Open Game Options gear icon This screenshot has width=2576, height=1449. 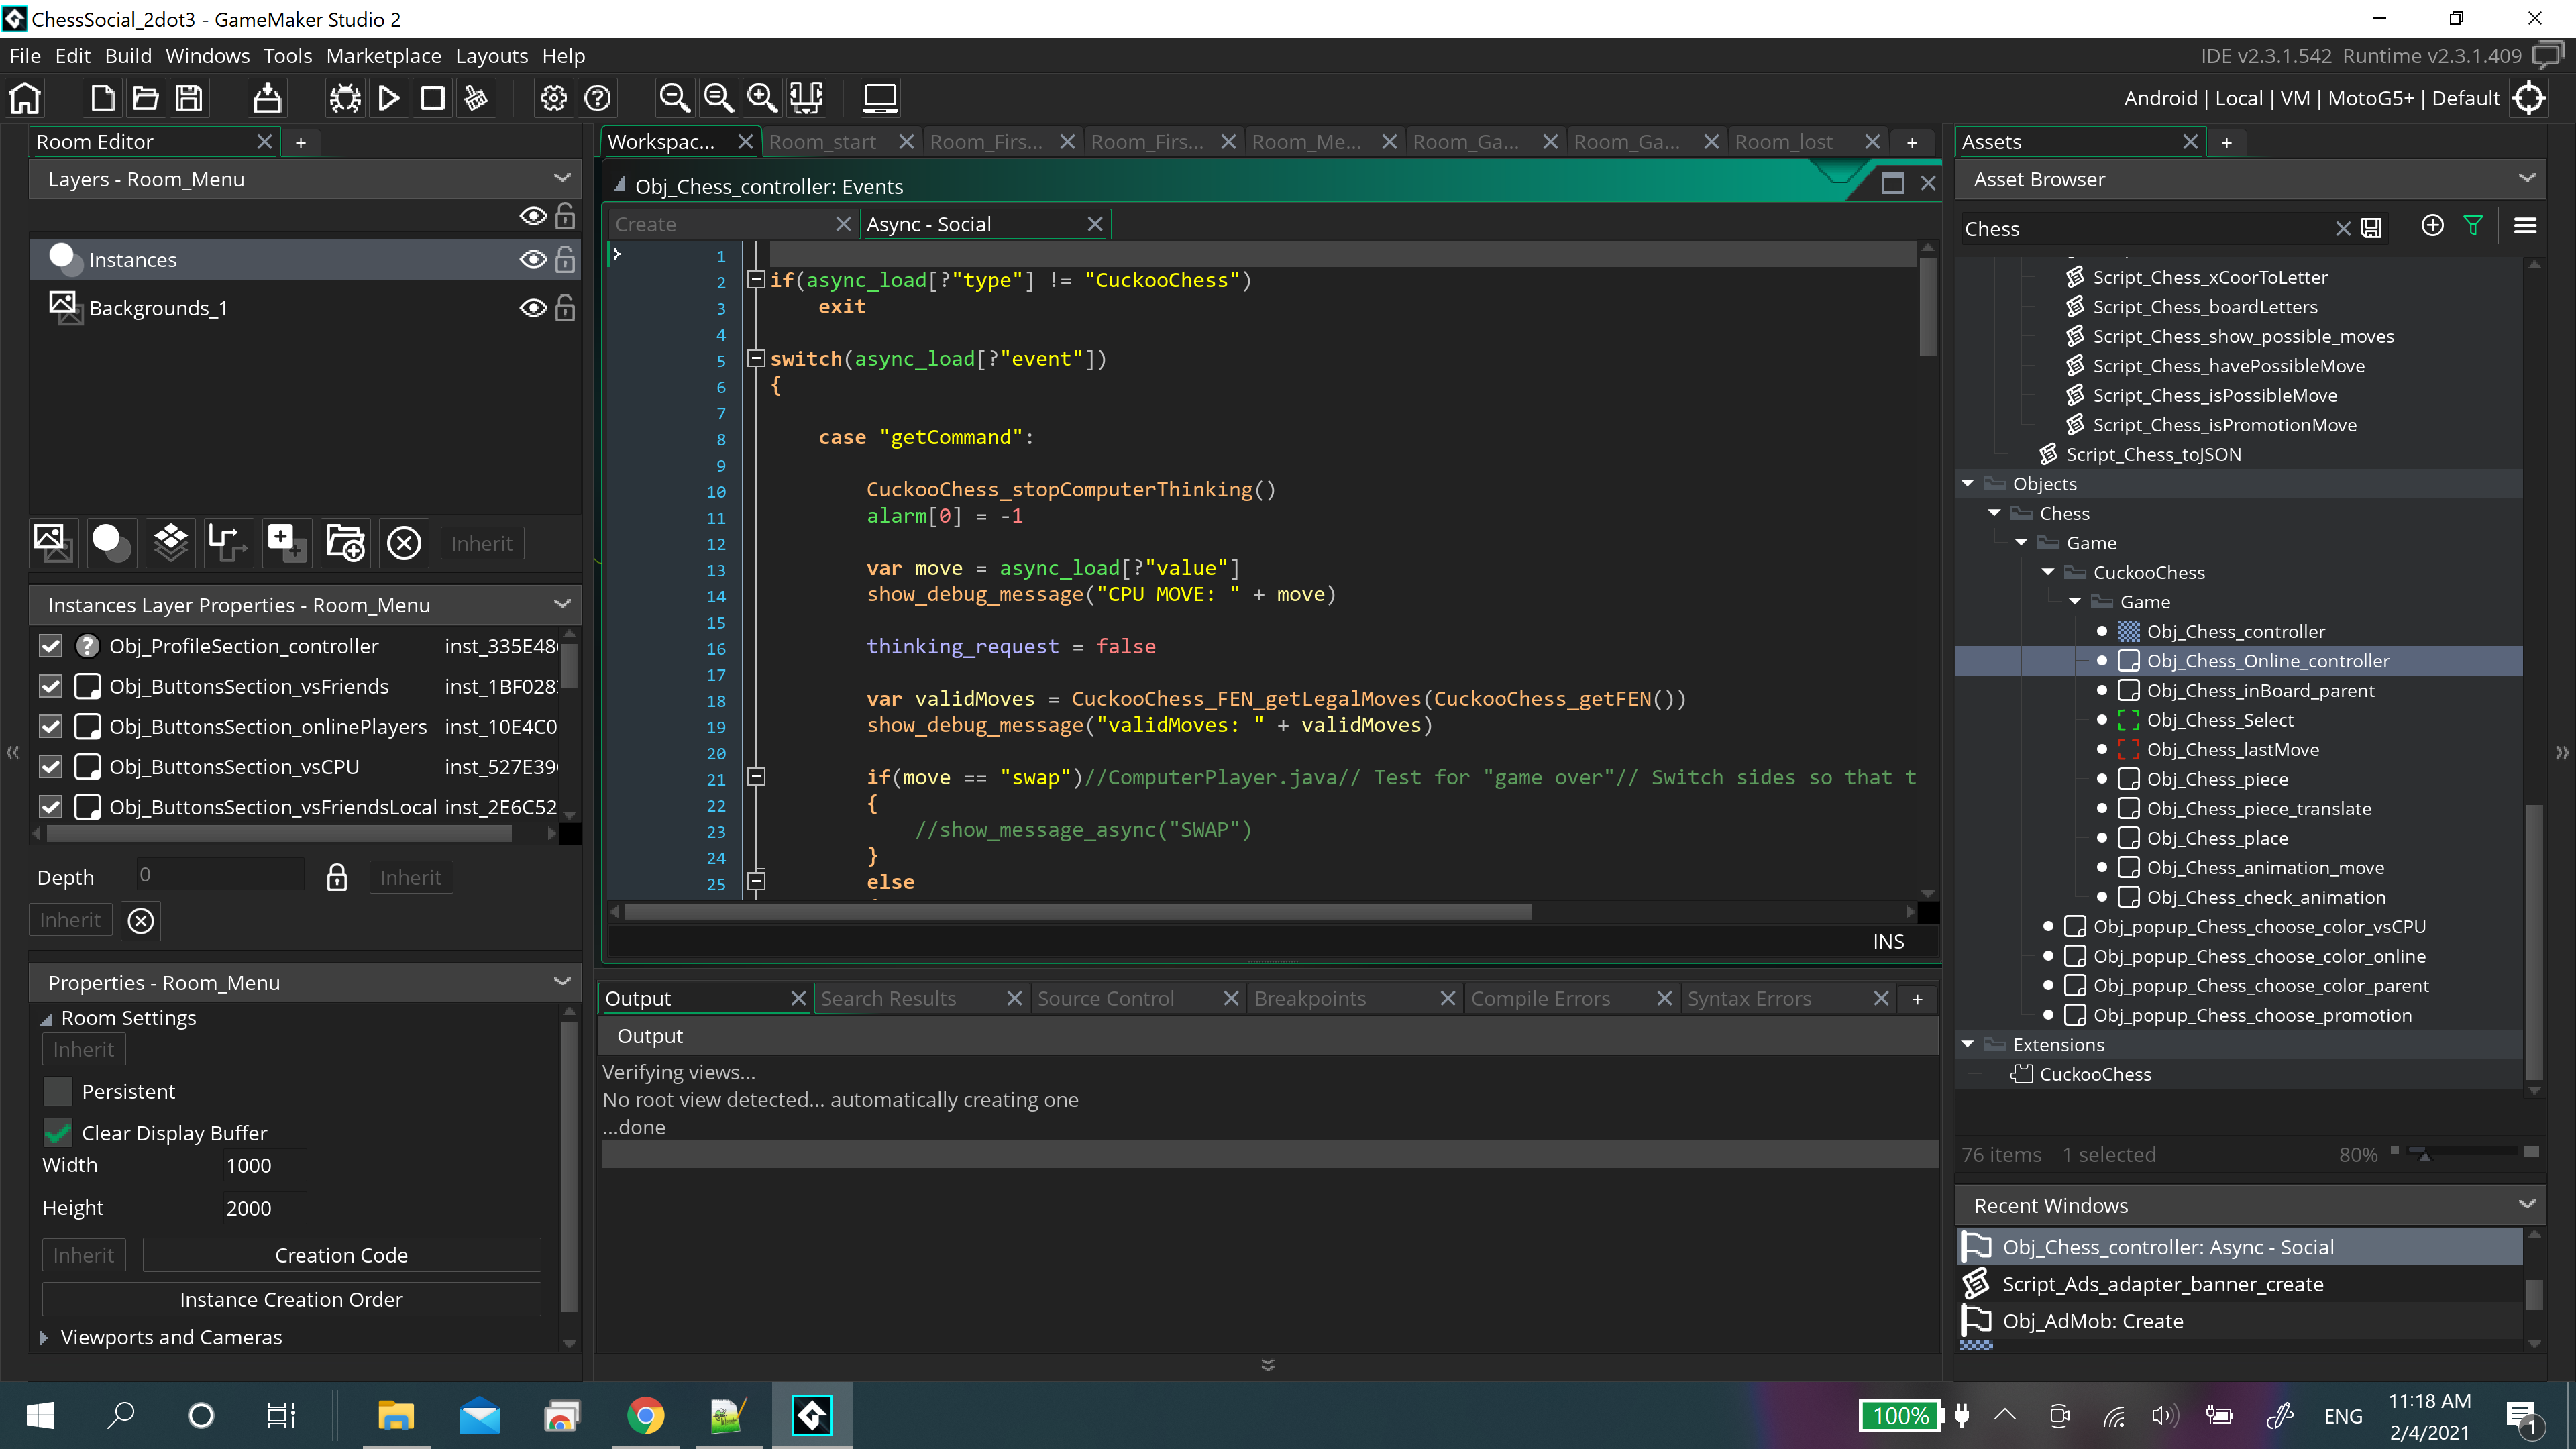click(553, 98)
